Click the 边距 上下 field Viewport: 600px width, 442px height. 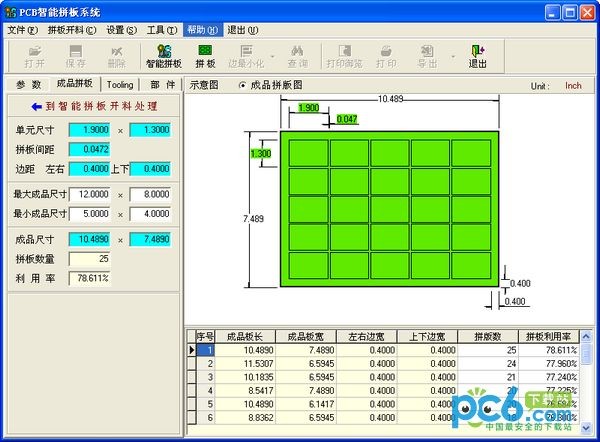[150, 169]
